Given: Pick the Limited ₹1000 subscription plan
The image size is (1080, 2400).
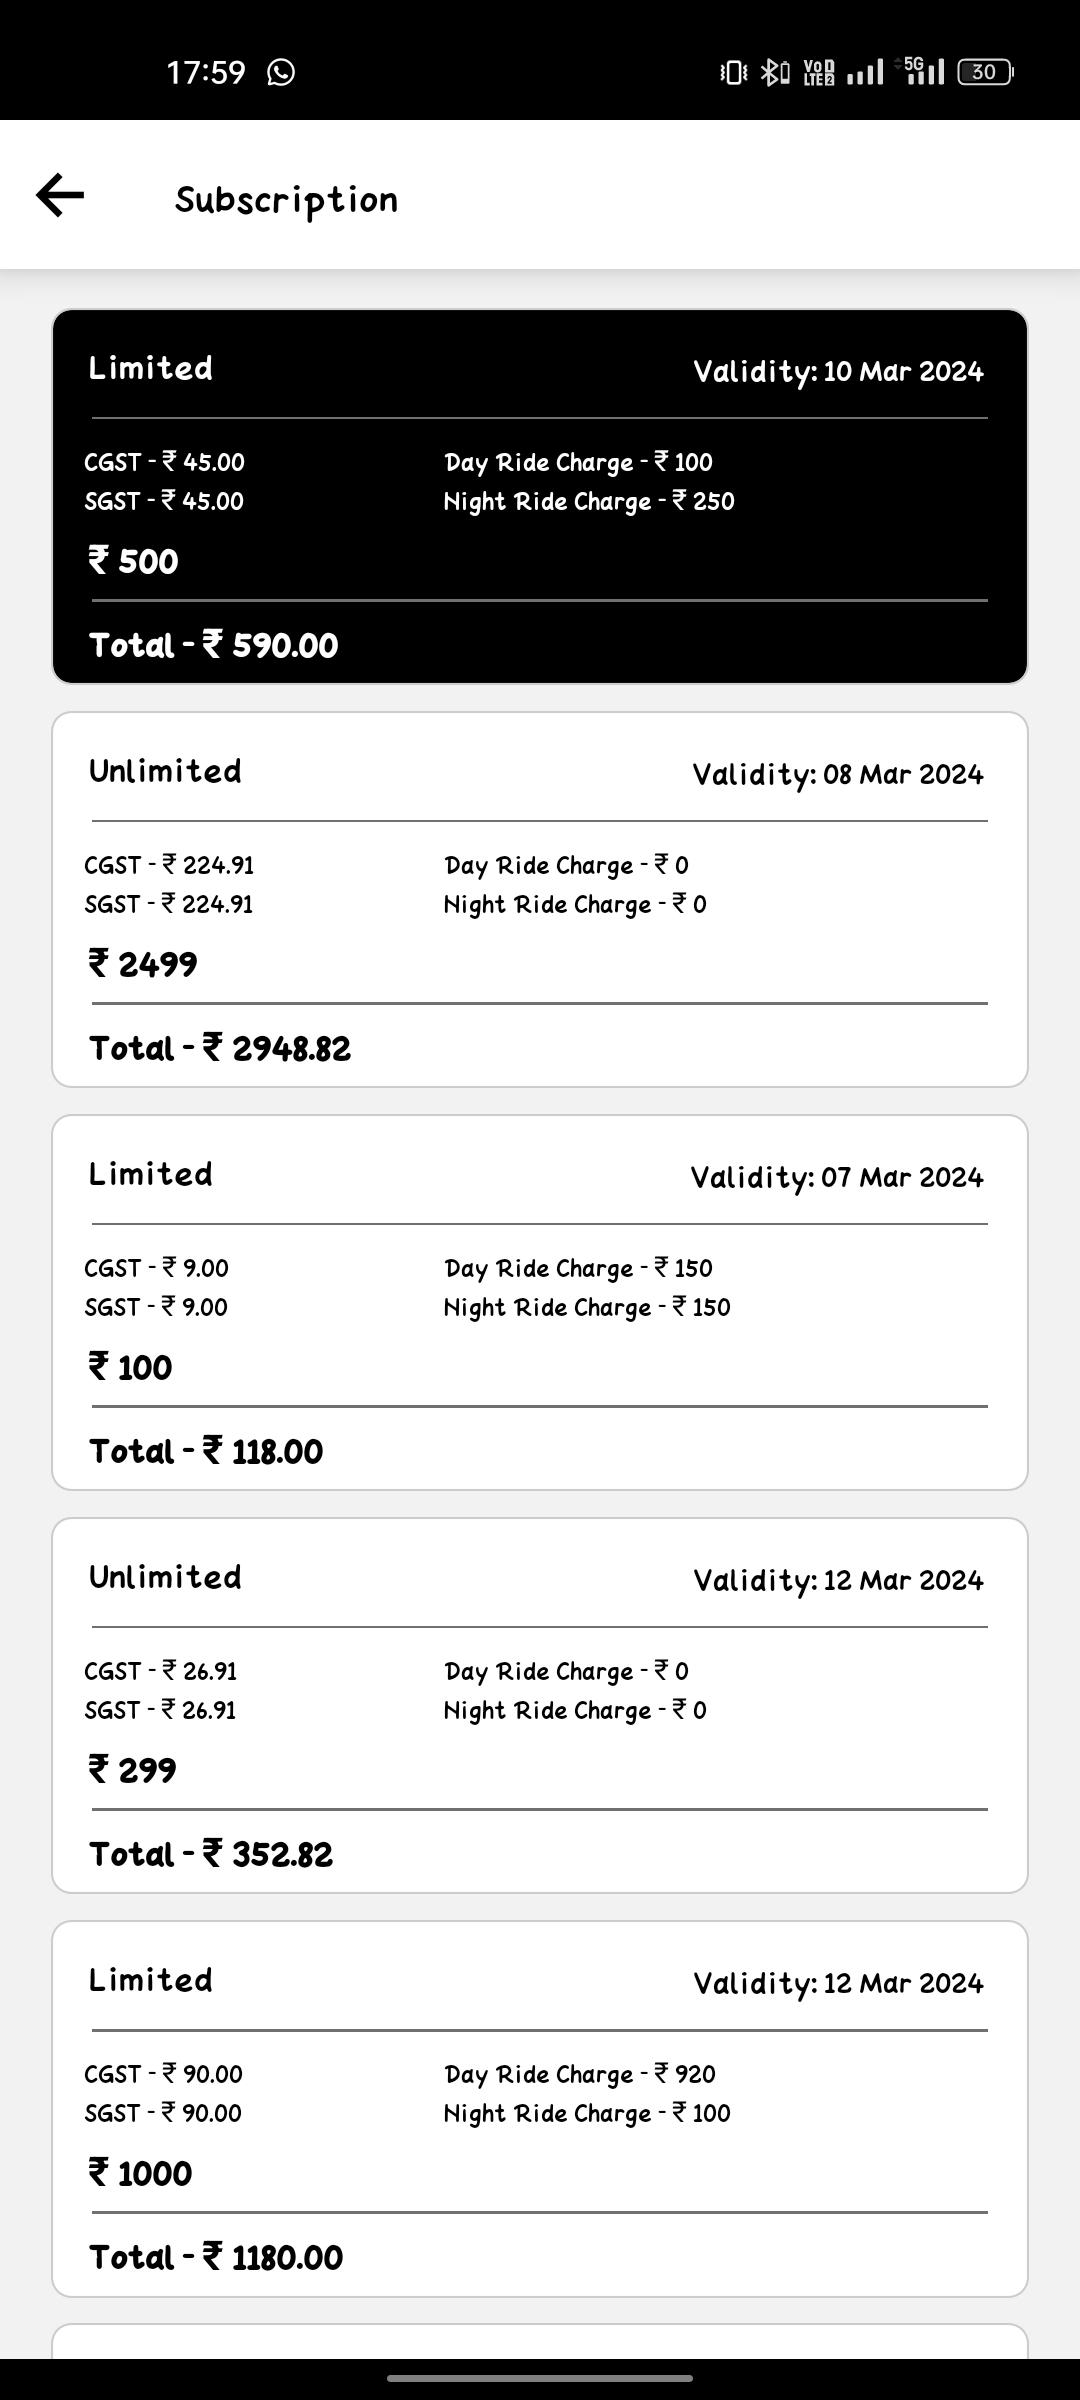Looking at the screenshot, I should tap(540, 2108).
